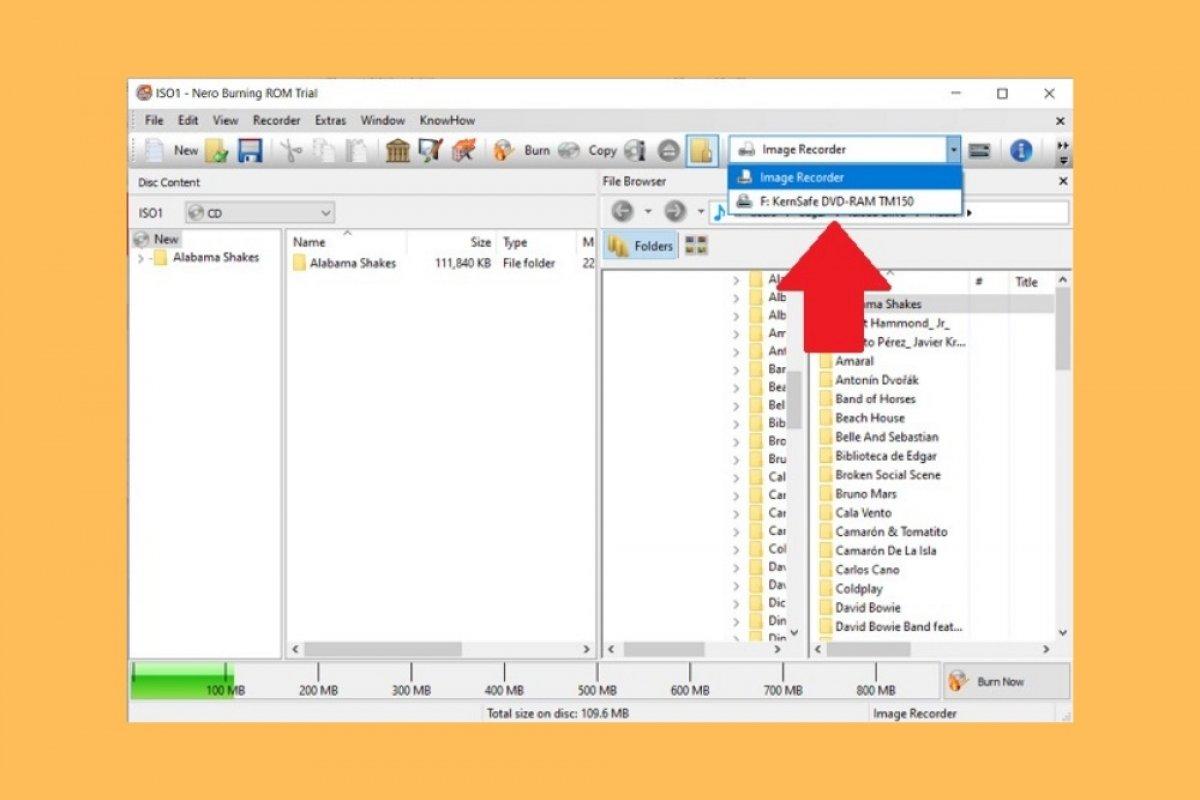Sort Disc Content by Size column header
This screenshot has width=1200, height=800.
[x=451, y=242]
